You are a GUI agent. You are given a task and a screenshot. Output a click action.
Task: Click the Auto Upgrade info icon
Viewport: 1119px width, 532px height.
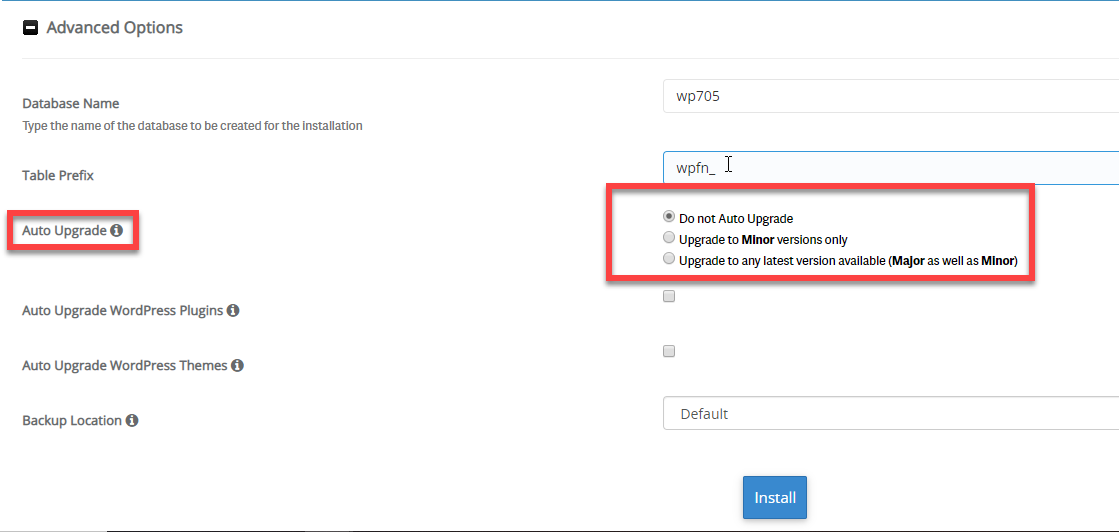pos(117,231)
